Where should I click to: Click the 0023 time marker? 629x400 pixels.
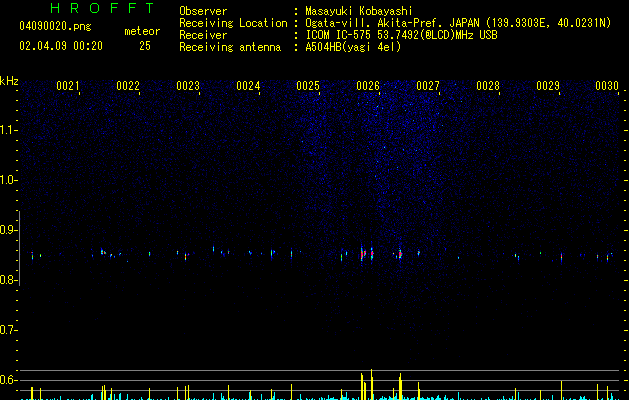click(x=188, y=86)
